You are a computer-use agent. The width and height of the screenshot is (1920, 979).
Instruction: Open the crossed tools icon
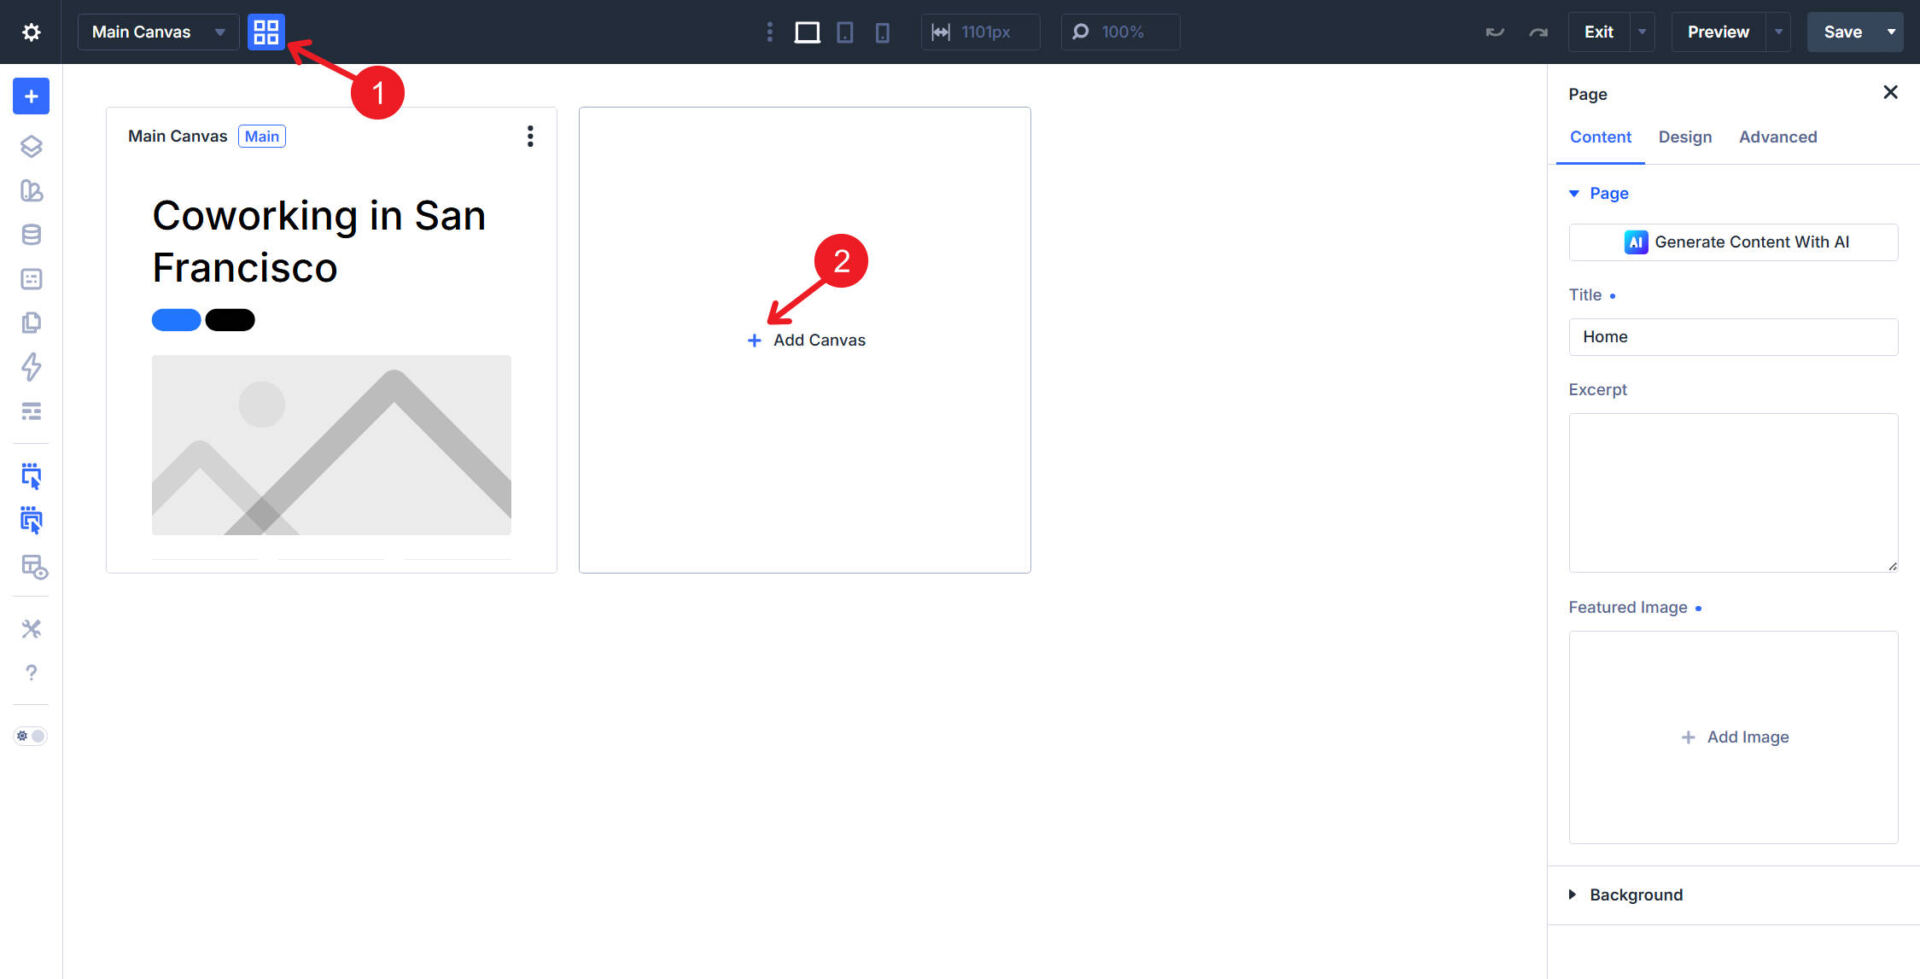tap(31, 629)
